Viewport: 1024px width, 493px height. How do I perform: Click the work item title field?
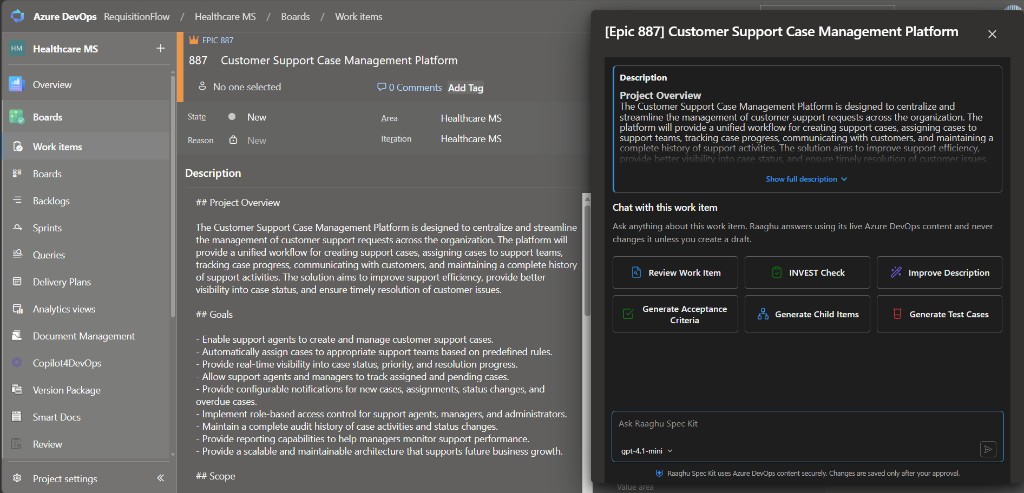pos(339,61)
